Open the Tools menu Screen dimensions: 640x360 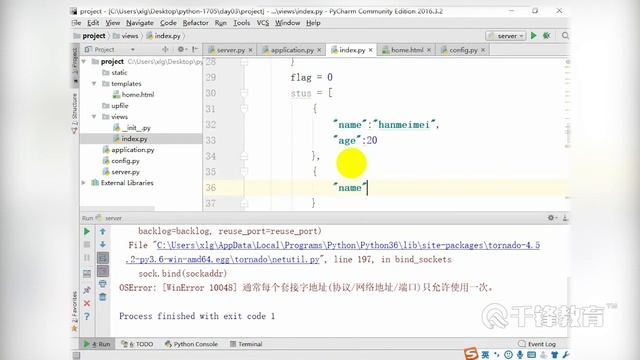pyautogui.click(x=241, y=23)
